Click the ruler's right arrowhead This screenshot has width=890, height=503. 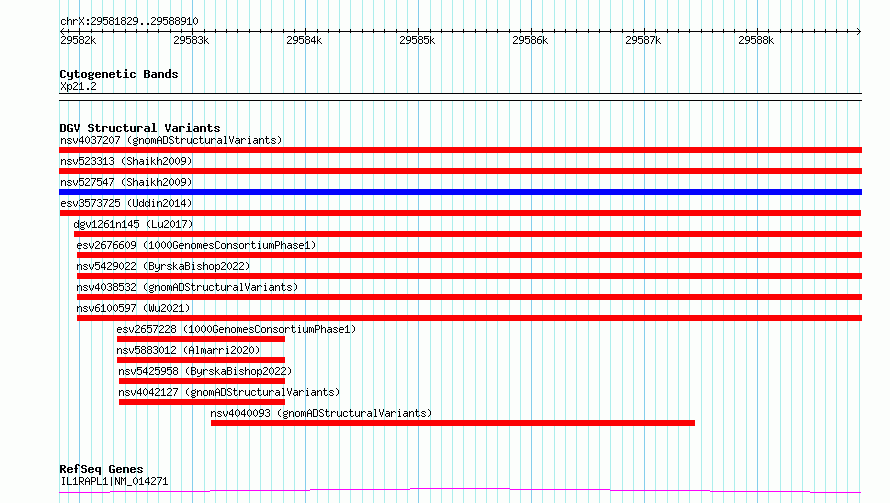click(859, 31)
